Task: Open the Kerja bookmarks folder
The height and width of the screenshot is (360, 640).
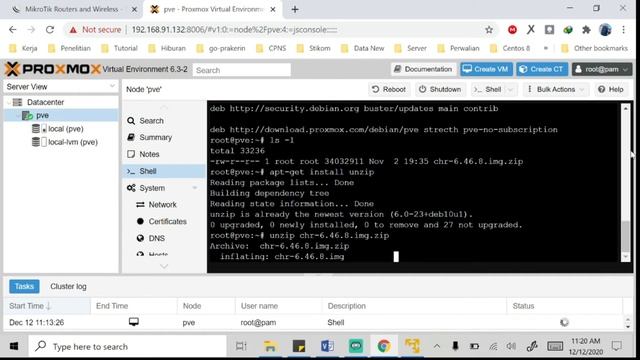Action: tap(24, 48)
